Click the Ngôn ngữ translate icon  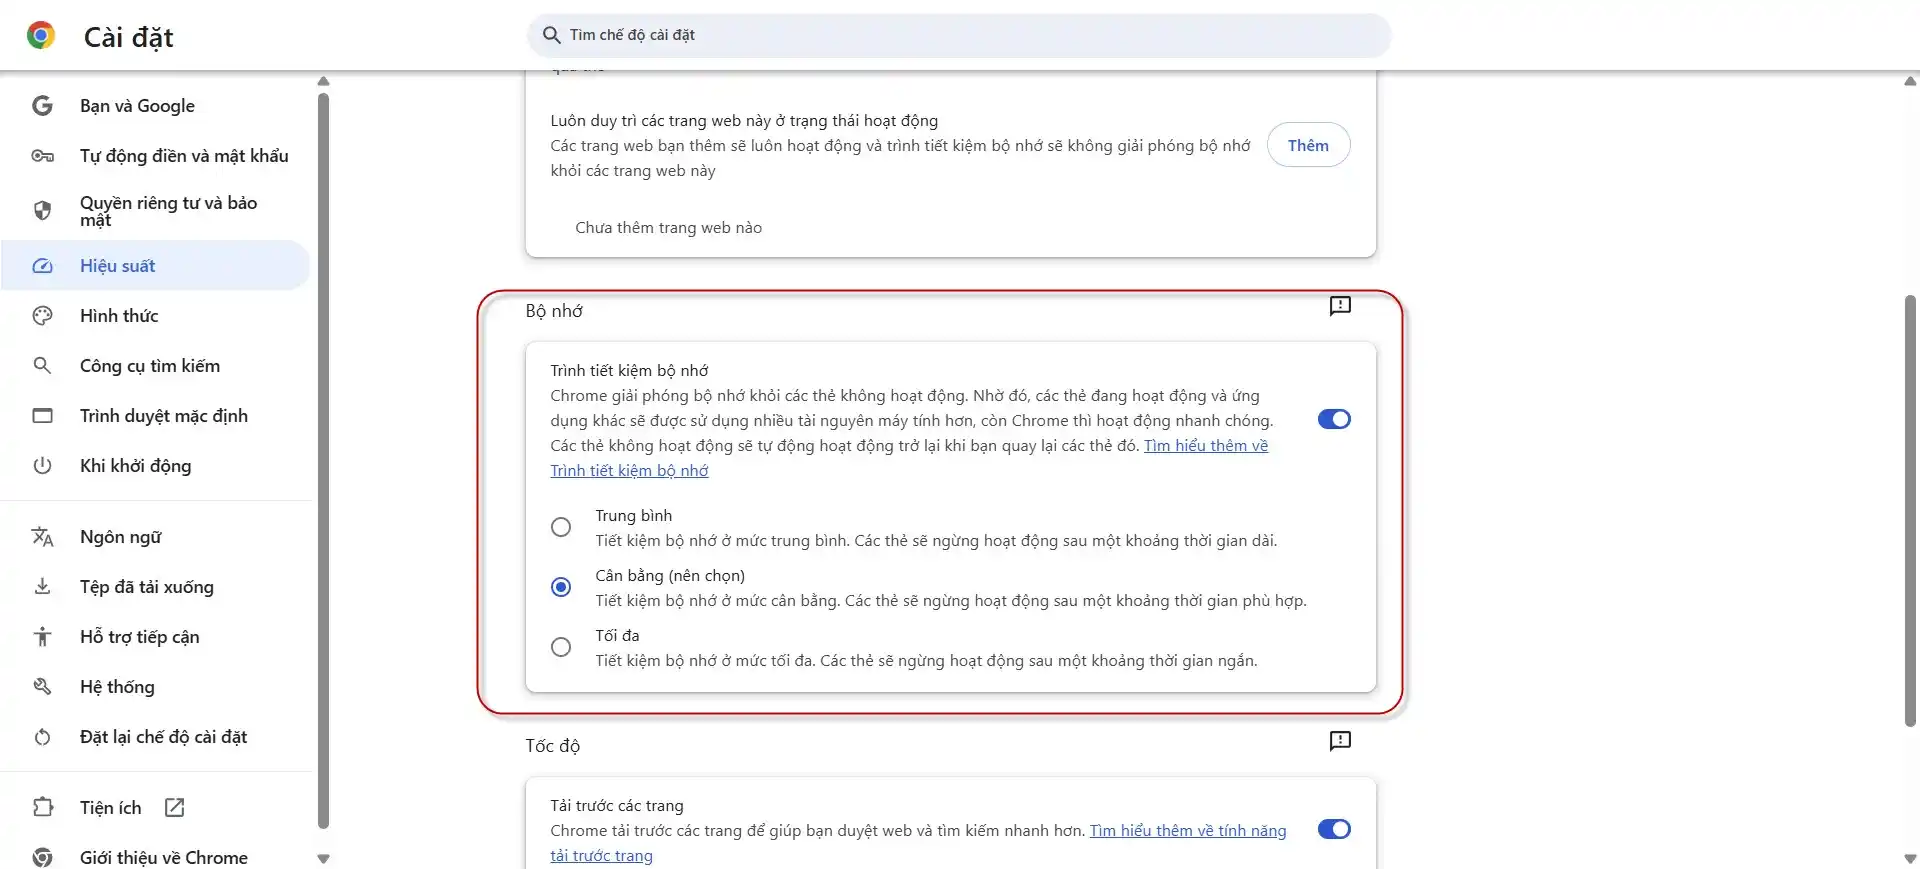pos(42,537)
